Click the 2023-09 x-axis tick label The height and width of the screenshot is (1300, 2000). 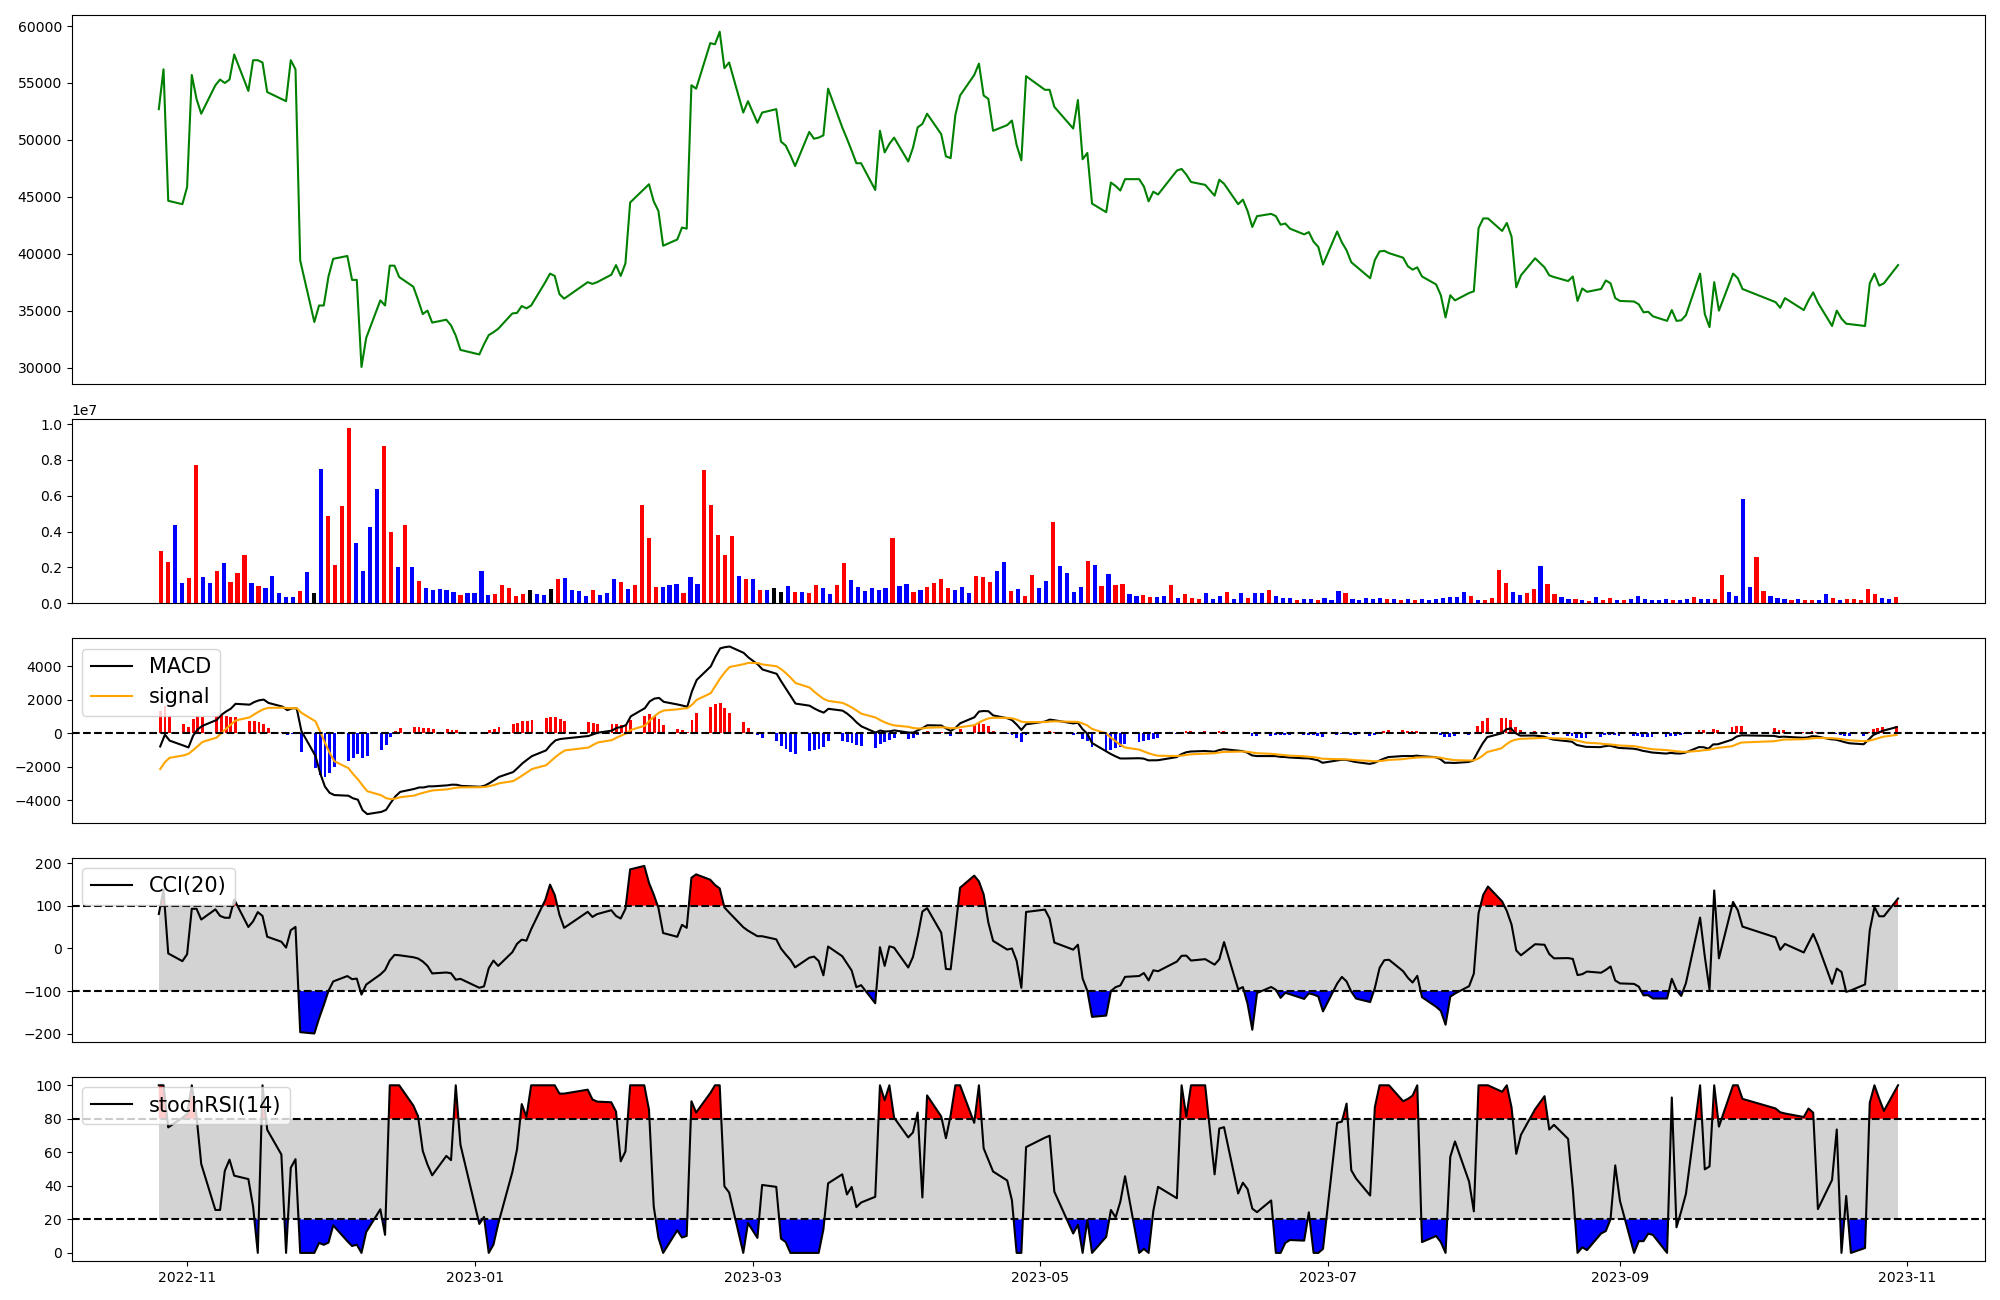(1619, 1277)
